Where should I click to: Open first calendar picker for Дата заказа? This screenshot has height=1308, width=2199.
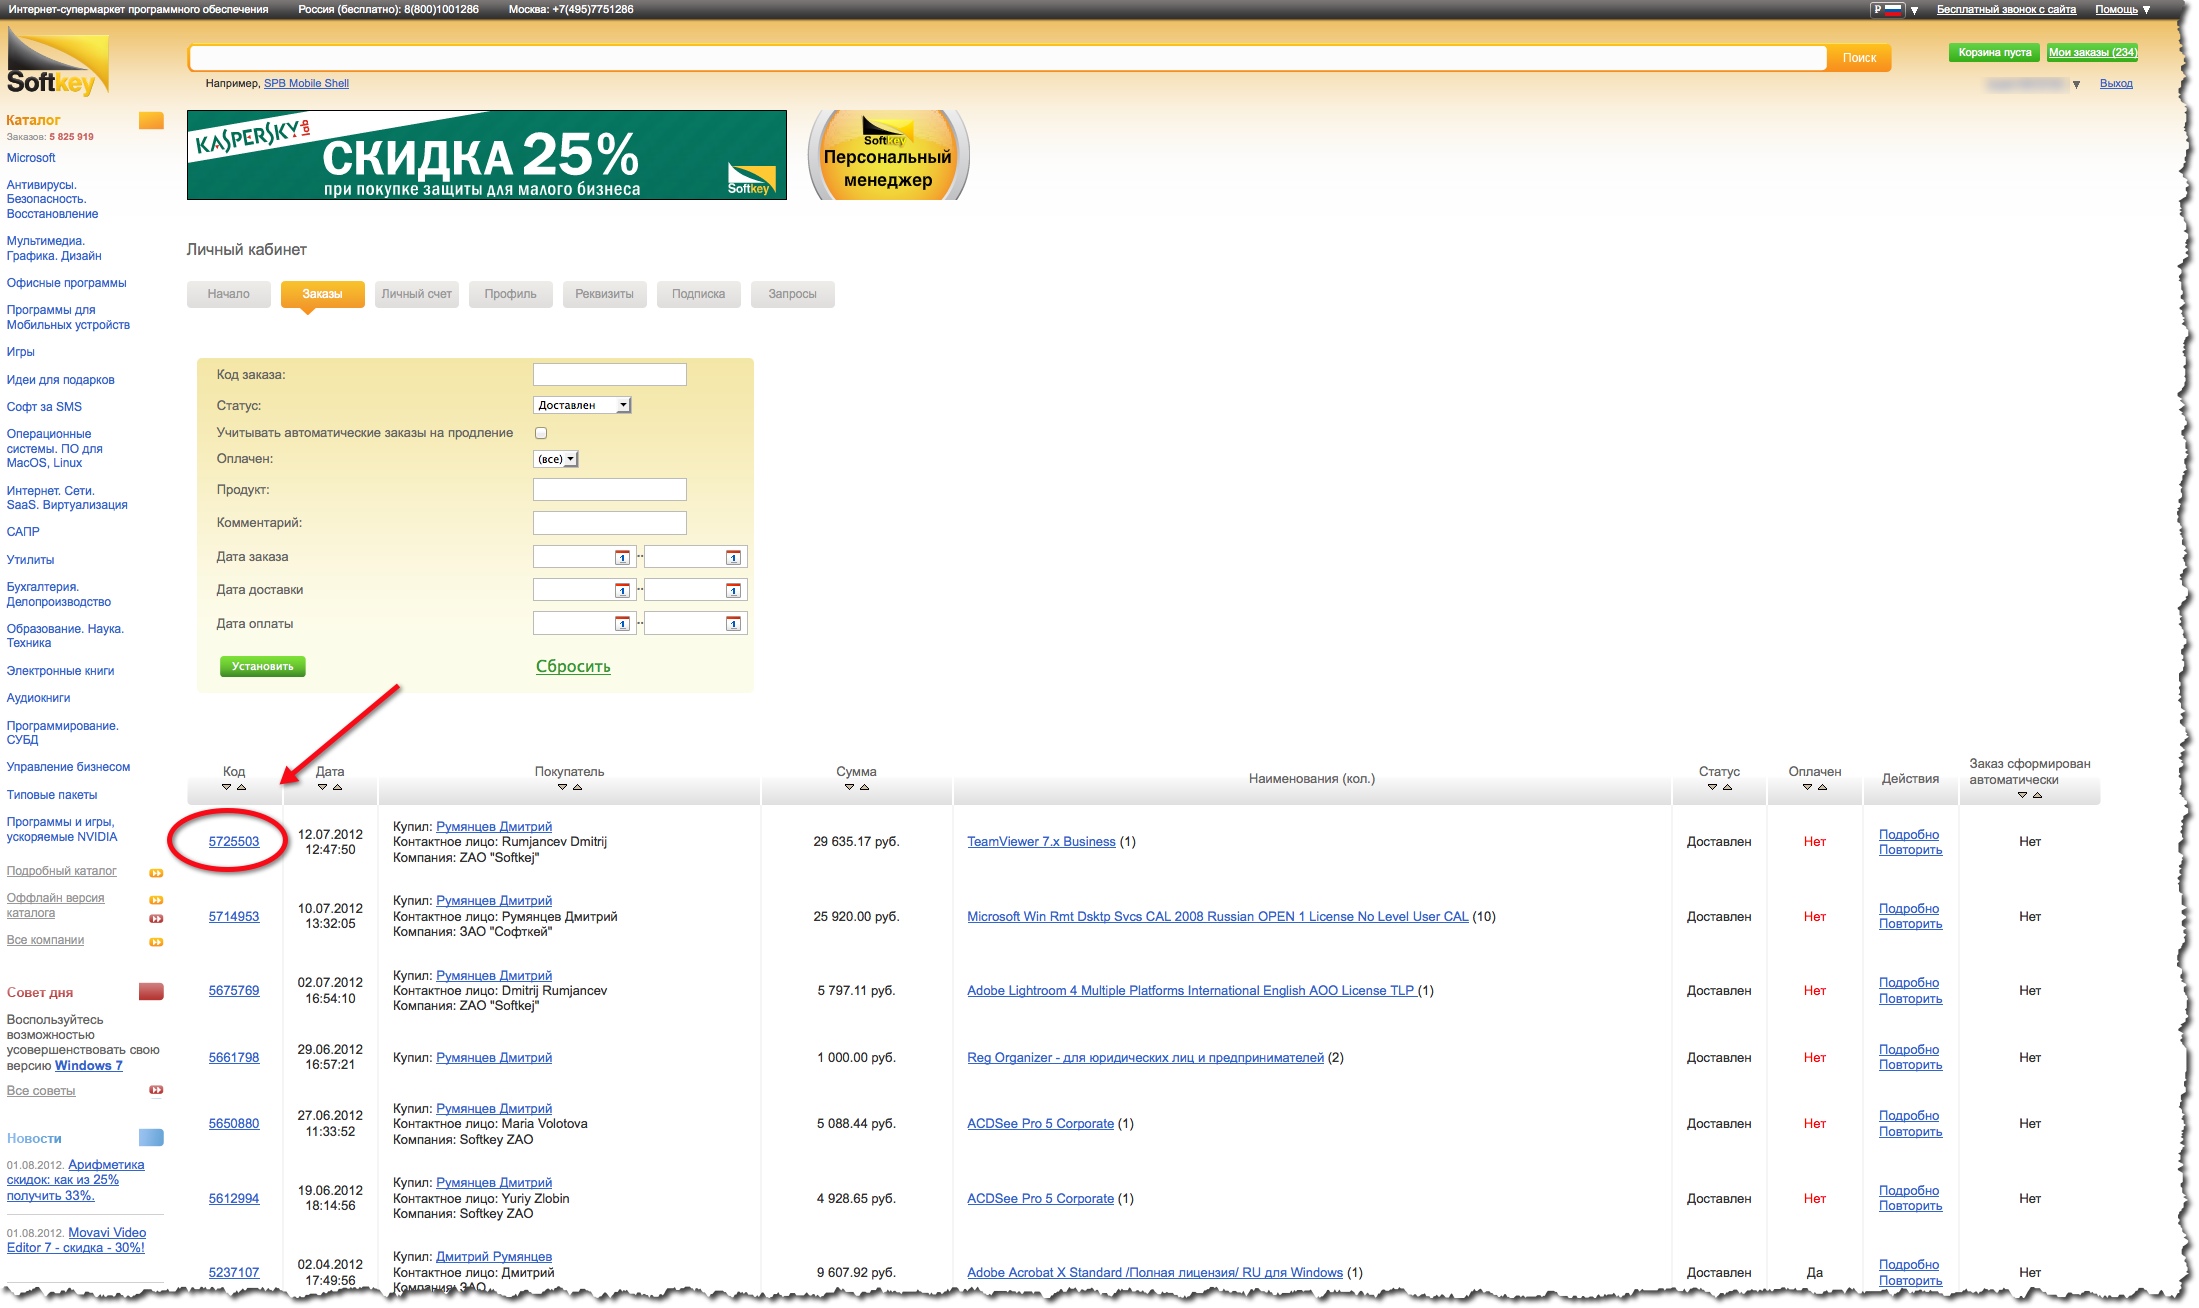point(622,557)
